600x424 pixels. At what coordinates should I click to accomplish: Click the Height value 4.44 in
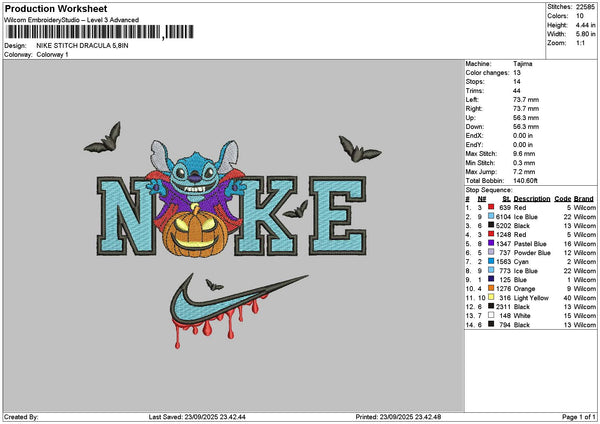(585, 25)
